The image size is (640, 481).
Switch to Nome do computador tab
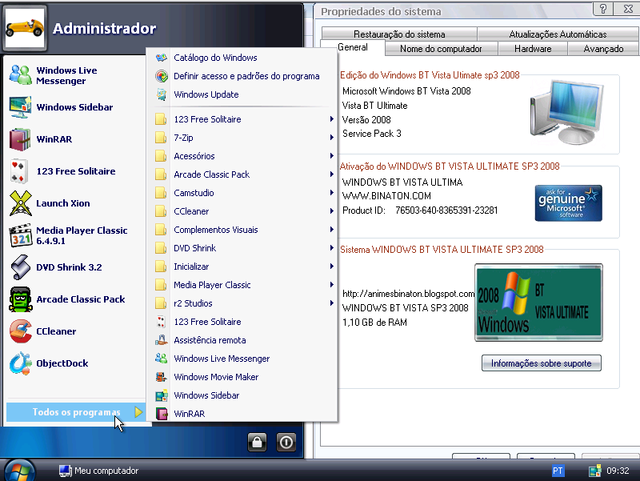[x=441, y=49]
